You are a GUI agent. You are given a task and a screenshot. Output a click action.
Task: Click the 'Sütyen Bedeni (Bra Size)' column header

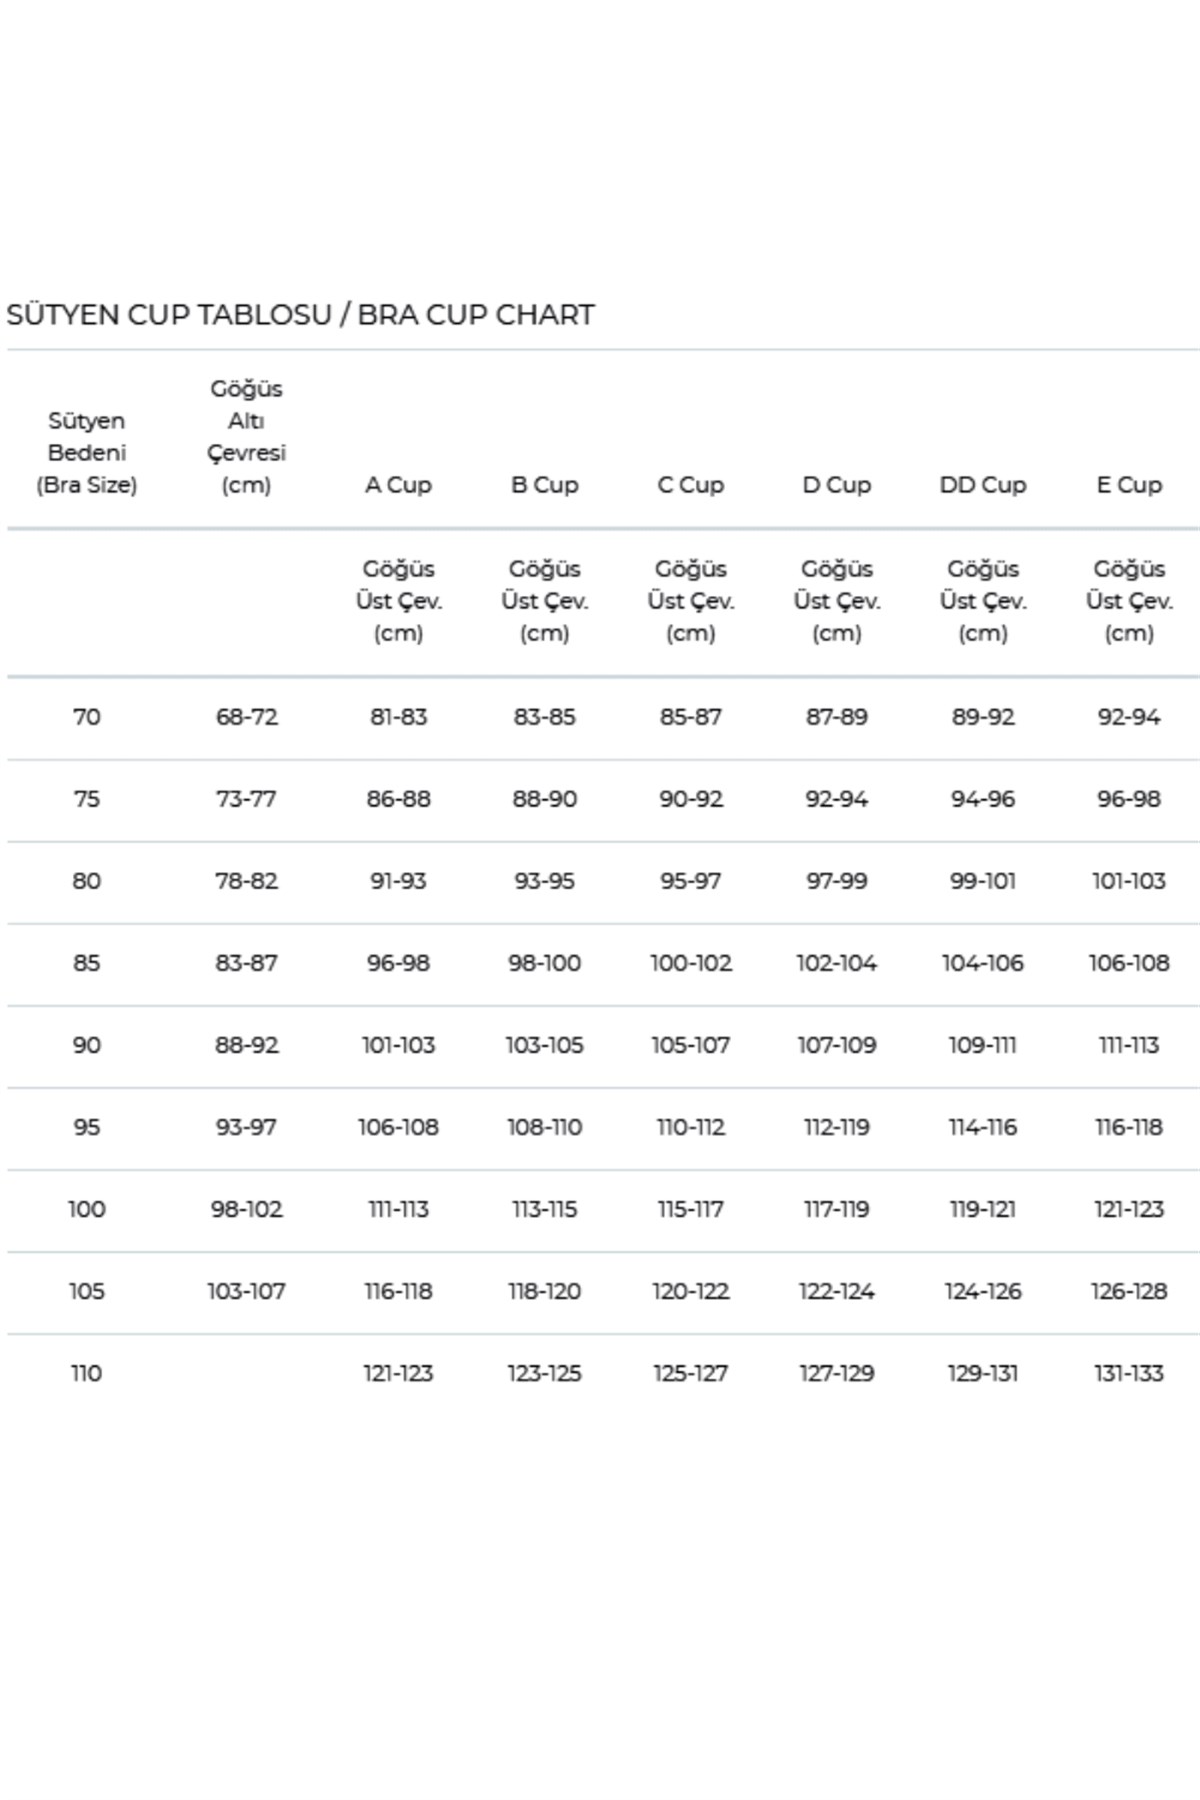(x=87, y=453)
